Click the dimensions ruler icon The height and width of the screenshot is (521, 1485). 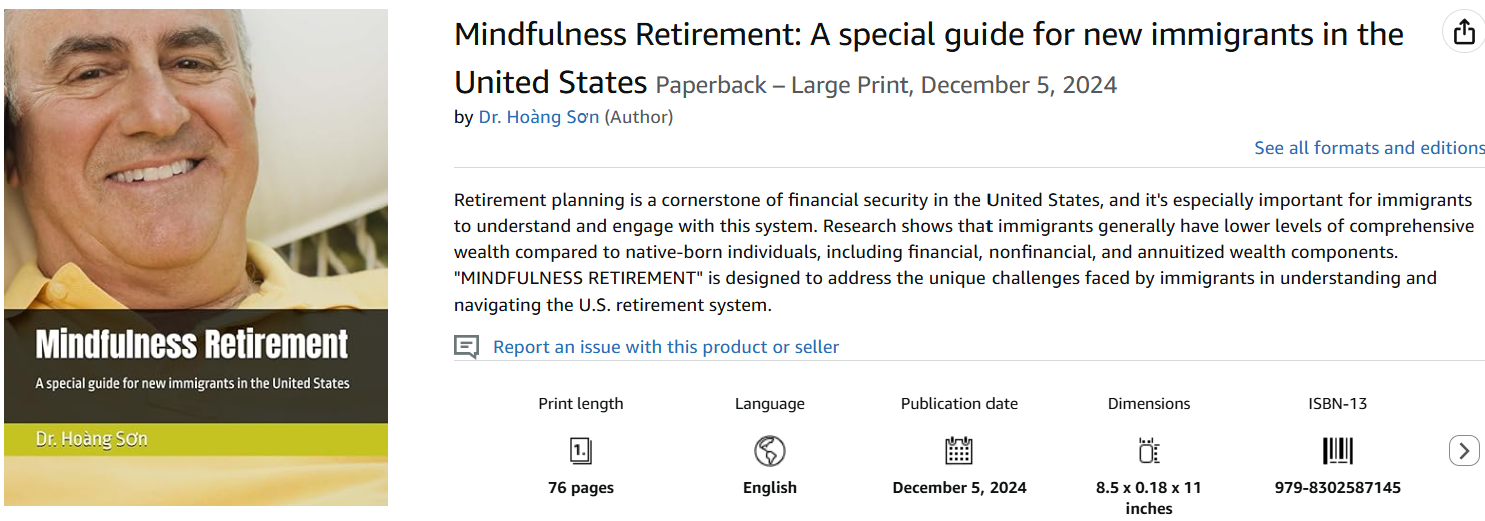point(1148,451)
